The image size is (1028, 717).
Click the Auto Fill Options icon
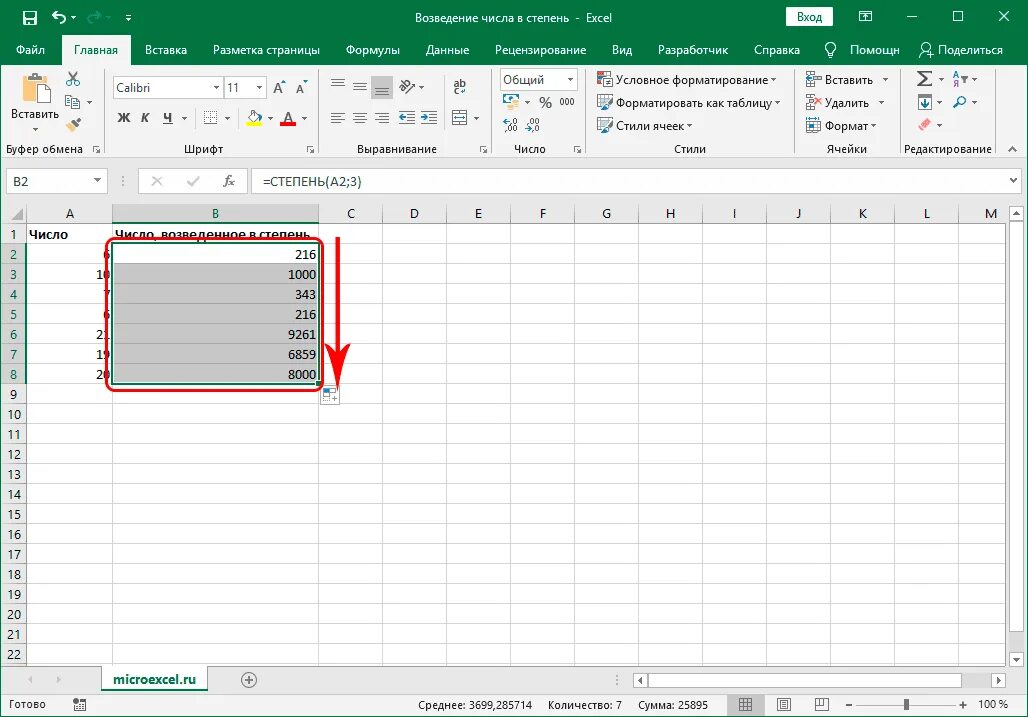(x=330, y=395)
